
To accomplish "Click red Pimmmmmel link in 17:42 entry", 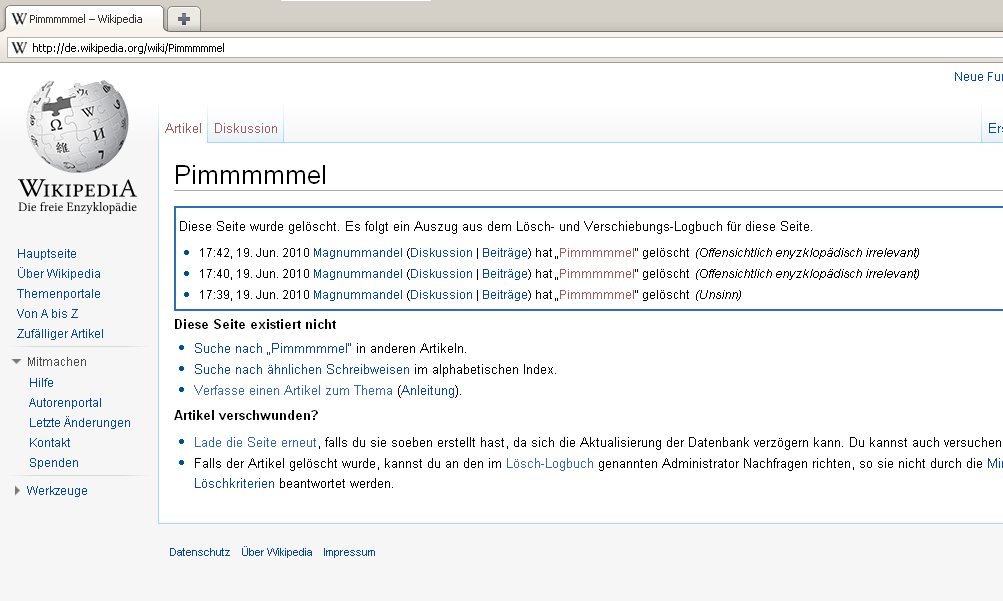I will click(597, 253).
